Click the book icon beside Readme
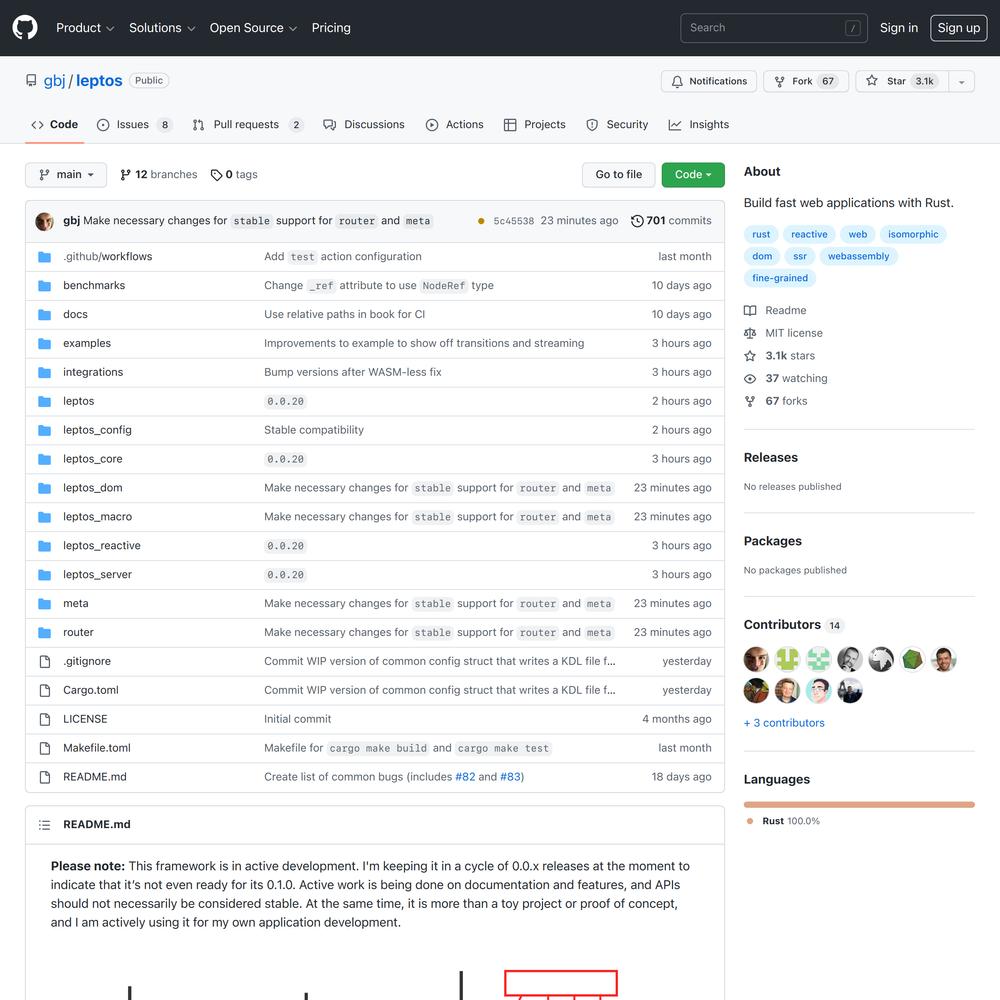Viewport: 1000px width, 1000px height. (750, 311)
